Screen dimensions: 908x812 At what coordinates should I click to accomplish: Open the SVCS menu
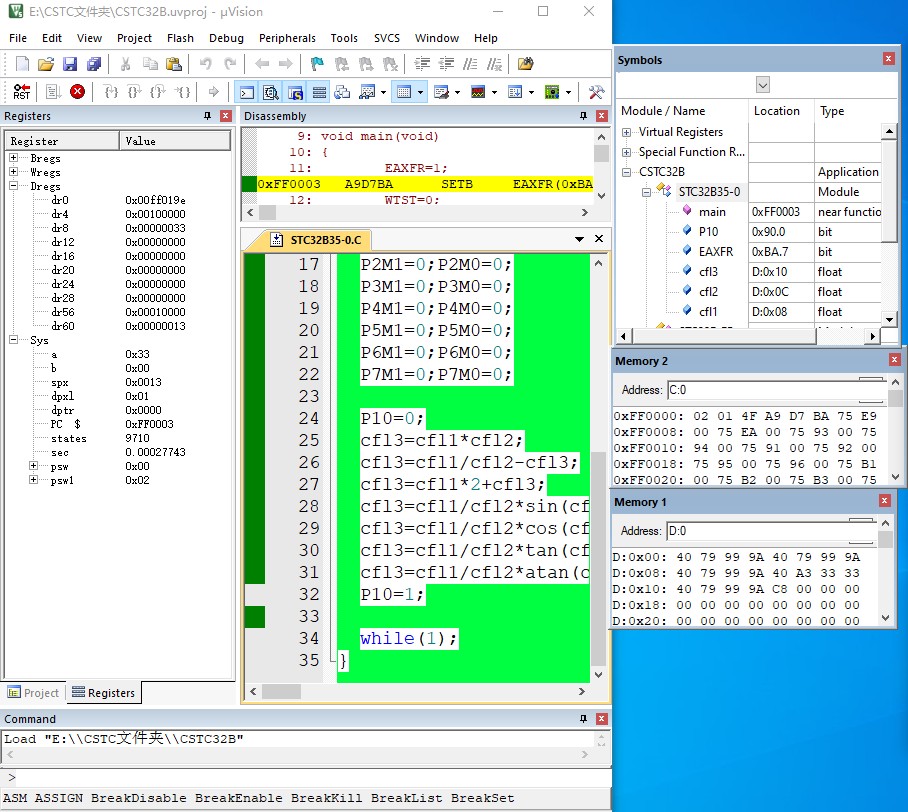click(387, 38)
